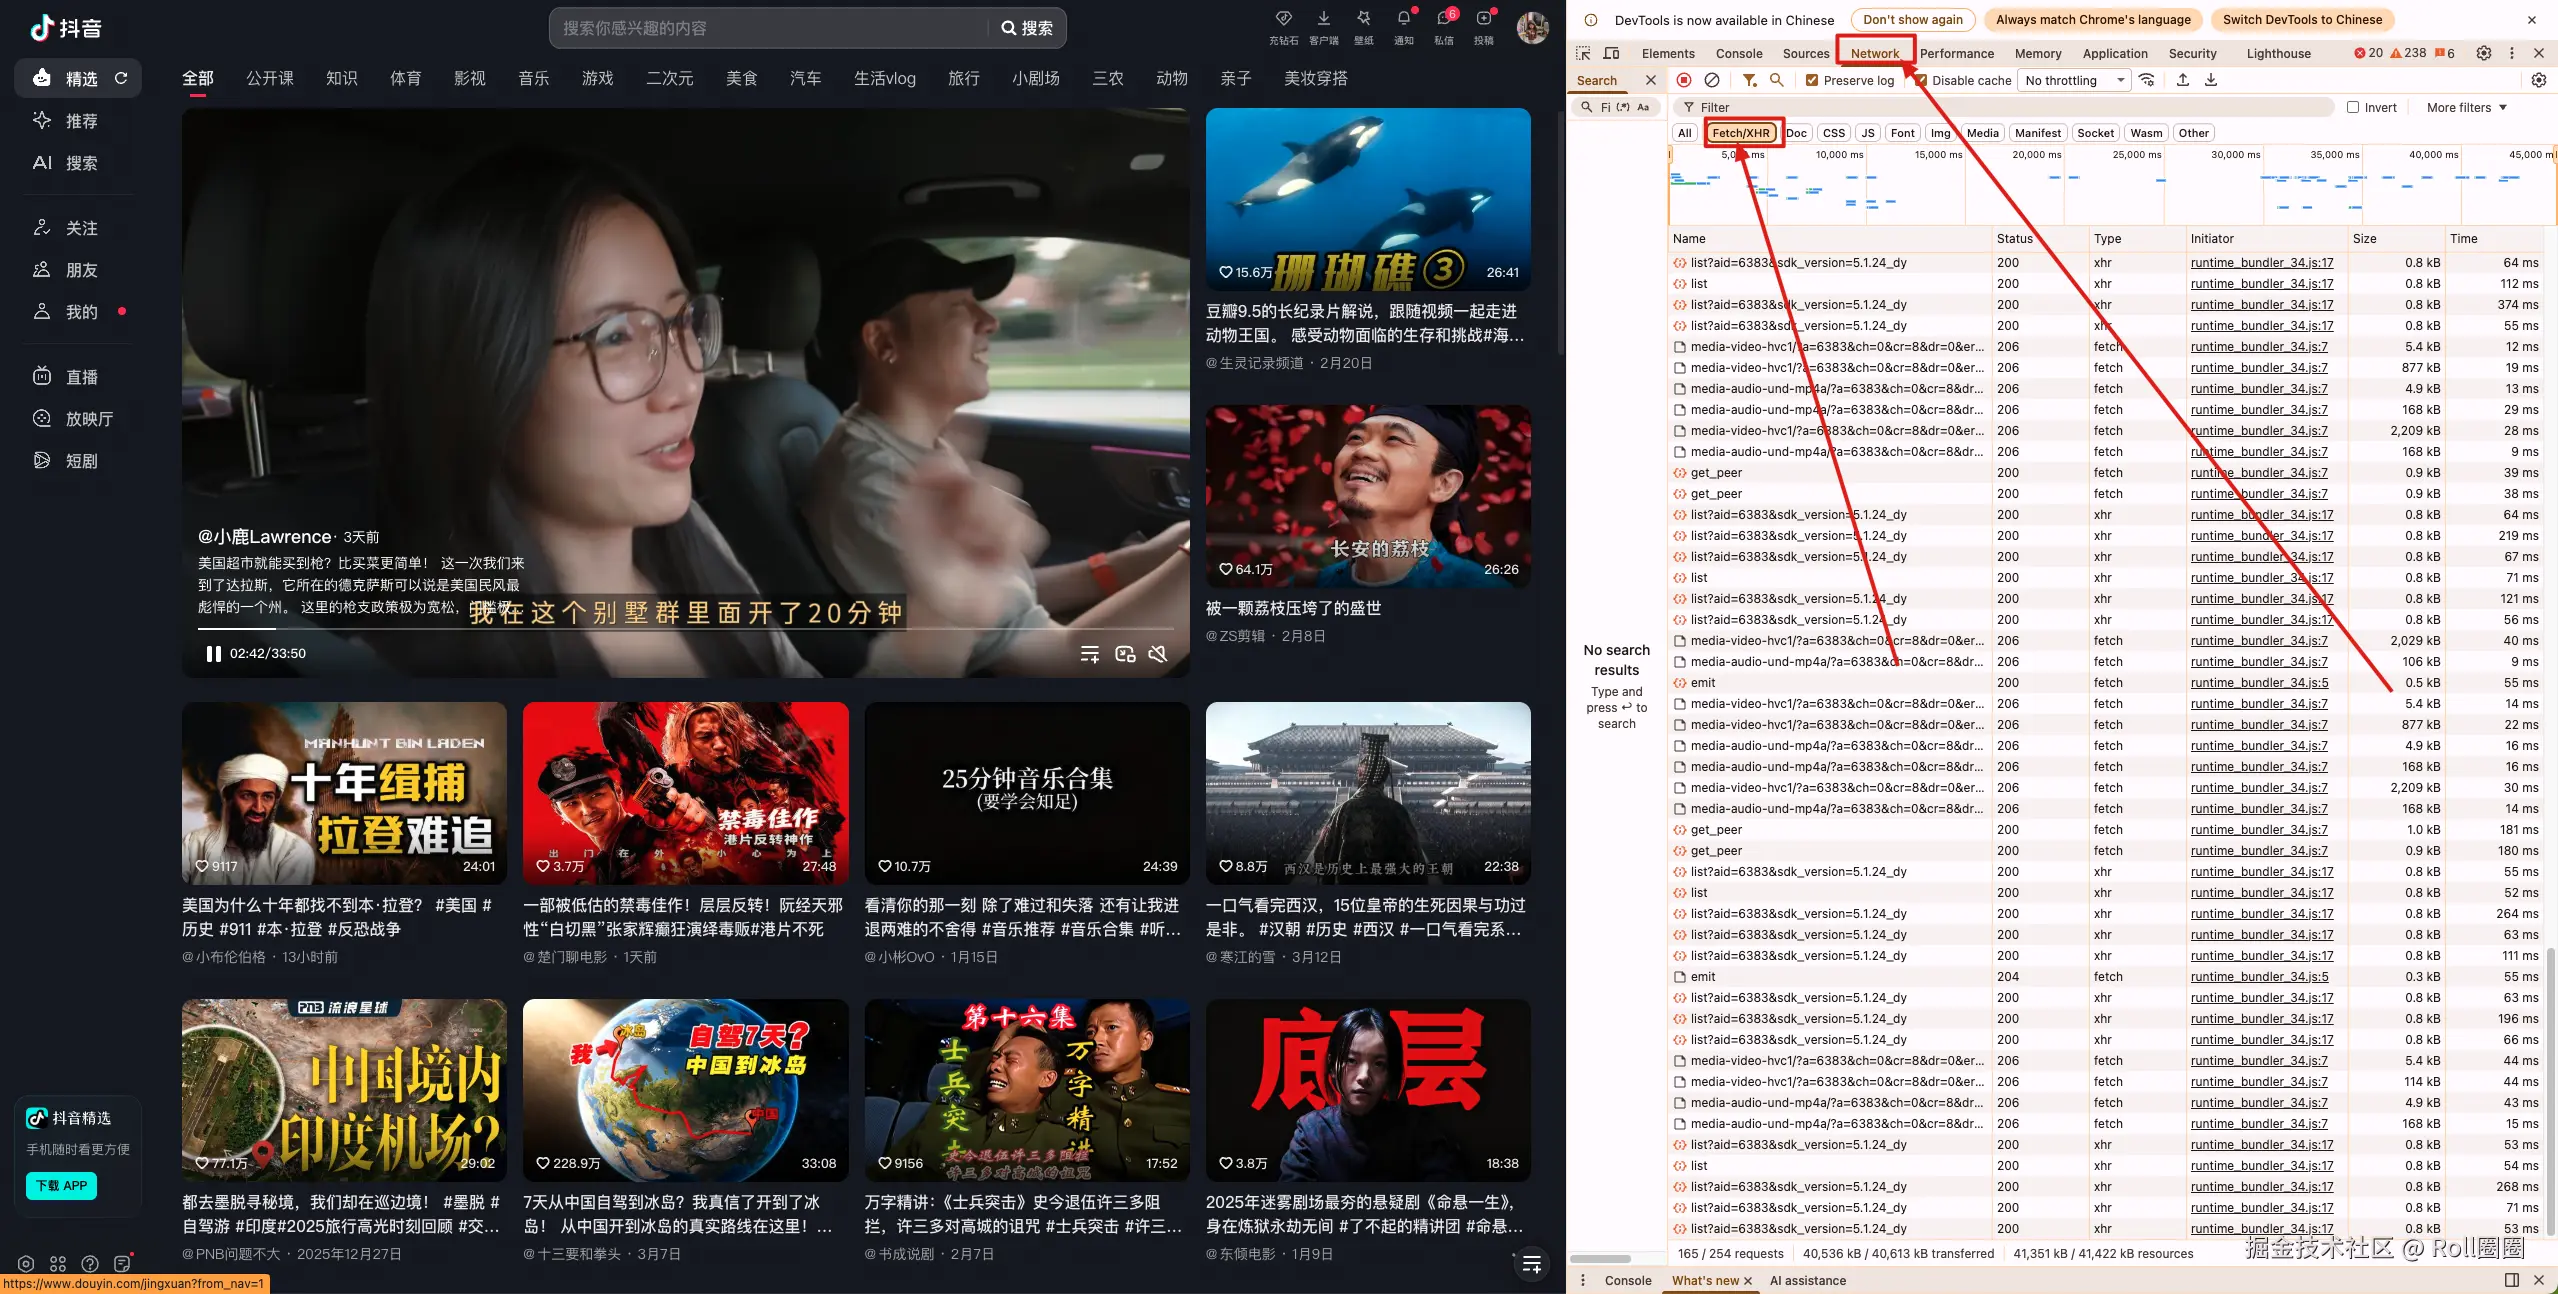This screenshot has height=1294, width=2558.
Task: Pause the featured video
Action: [213, 654]
